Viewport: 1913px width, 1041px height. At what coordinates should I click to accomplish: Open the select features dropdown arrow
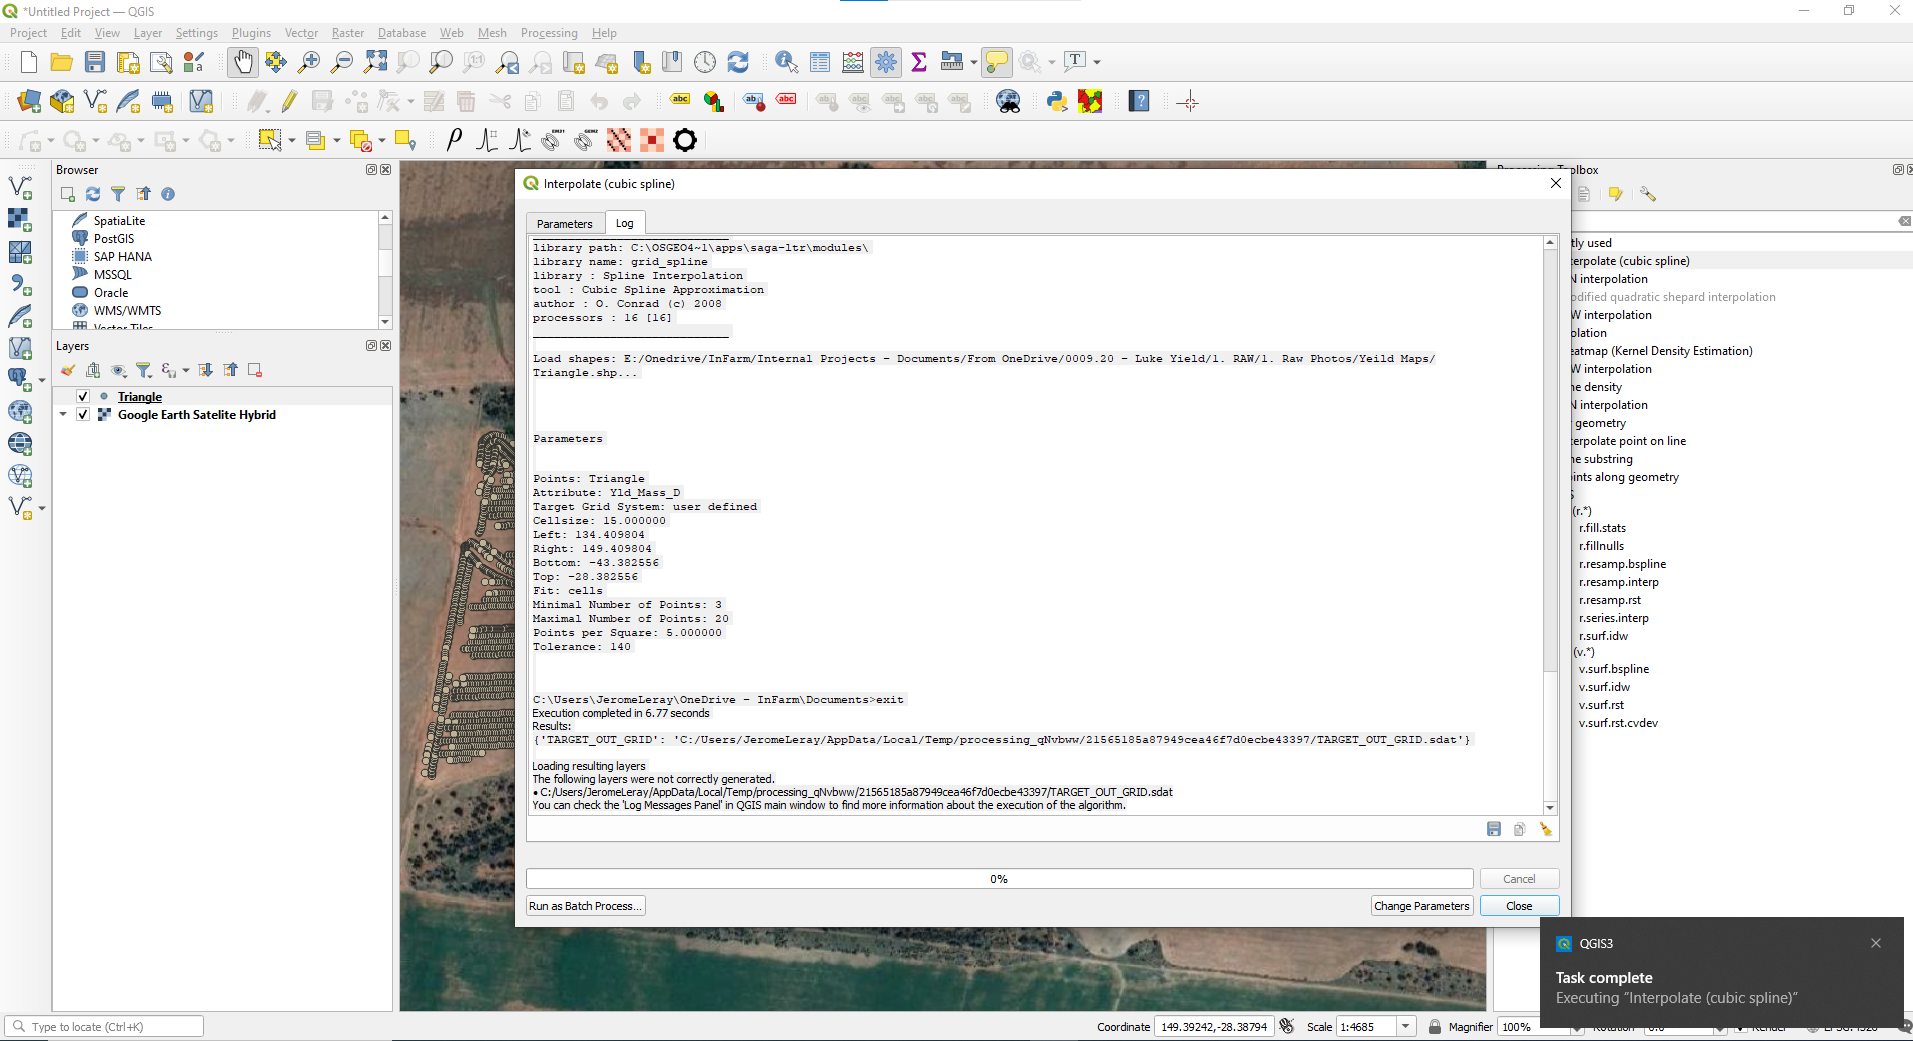[x=292, y=141]
